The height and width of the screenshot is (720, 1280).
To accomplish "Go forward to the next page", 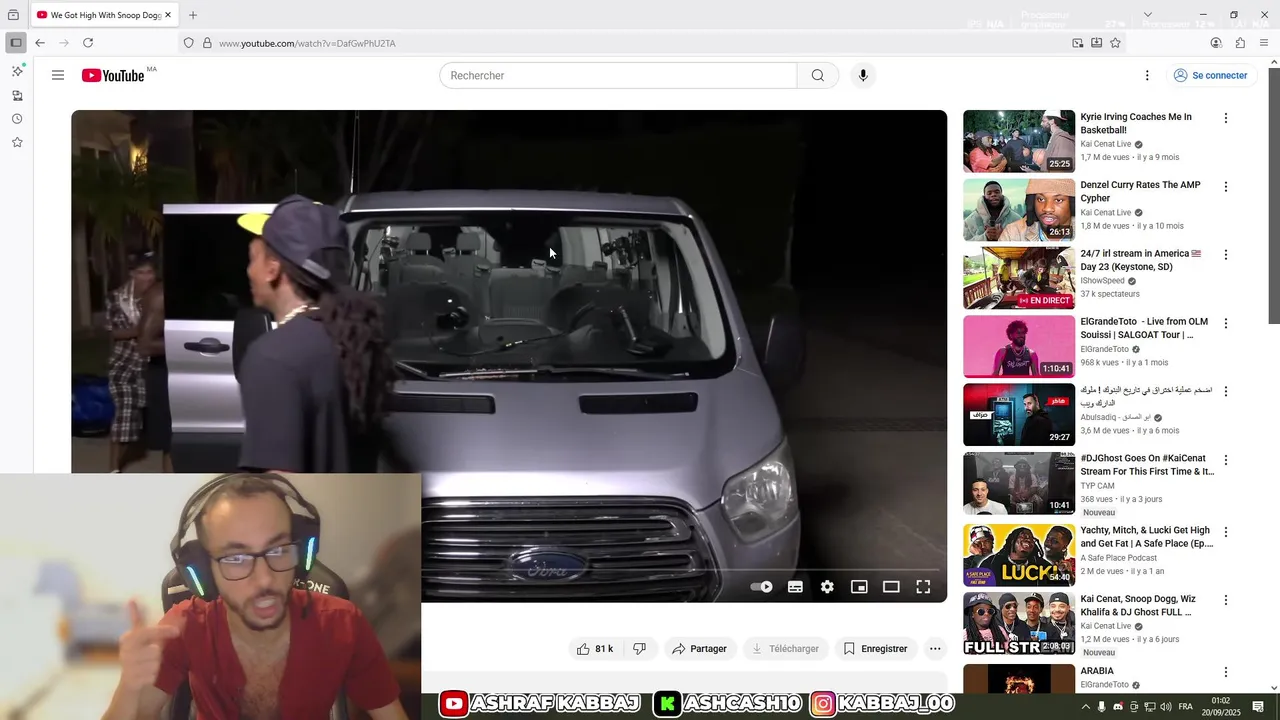I will pyautogui.click(x=64, y=43).
